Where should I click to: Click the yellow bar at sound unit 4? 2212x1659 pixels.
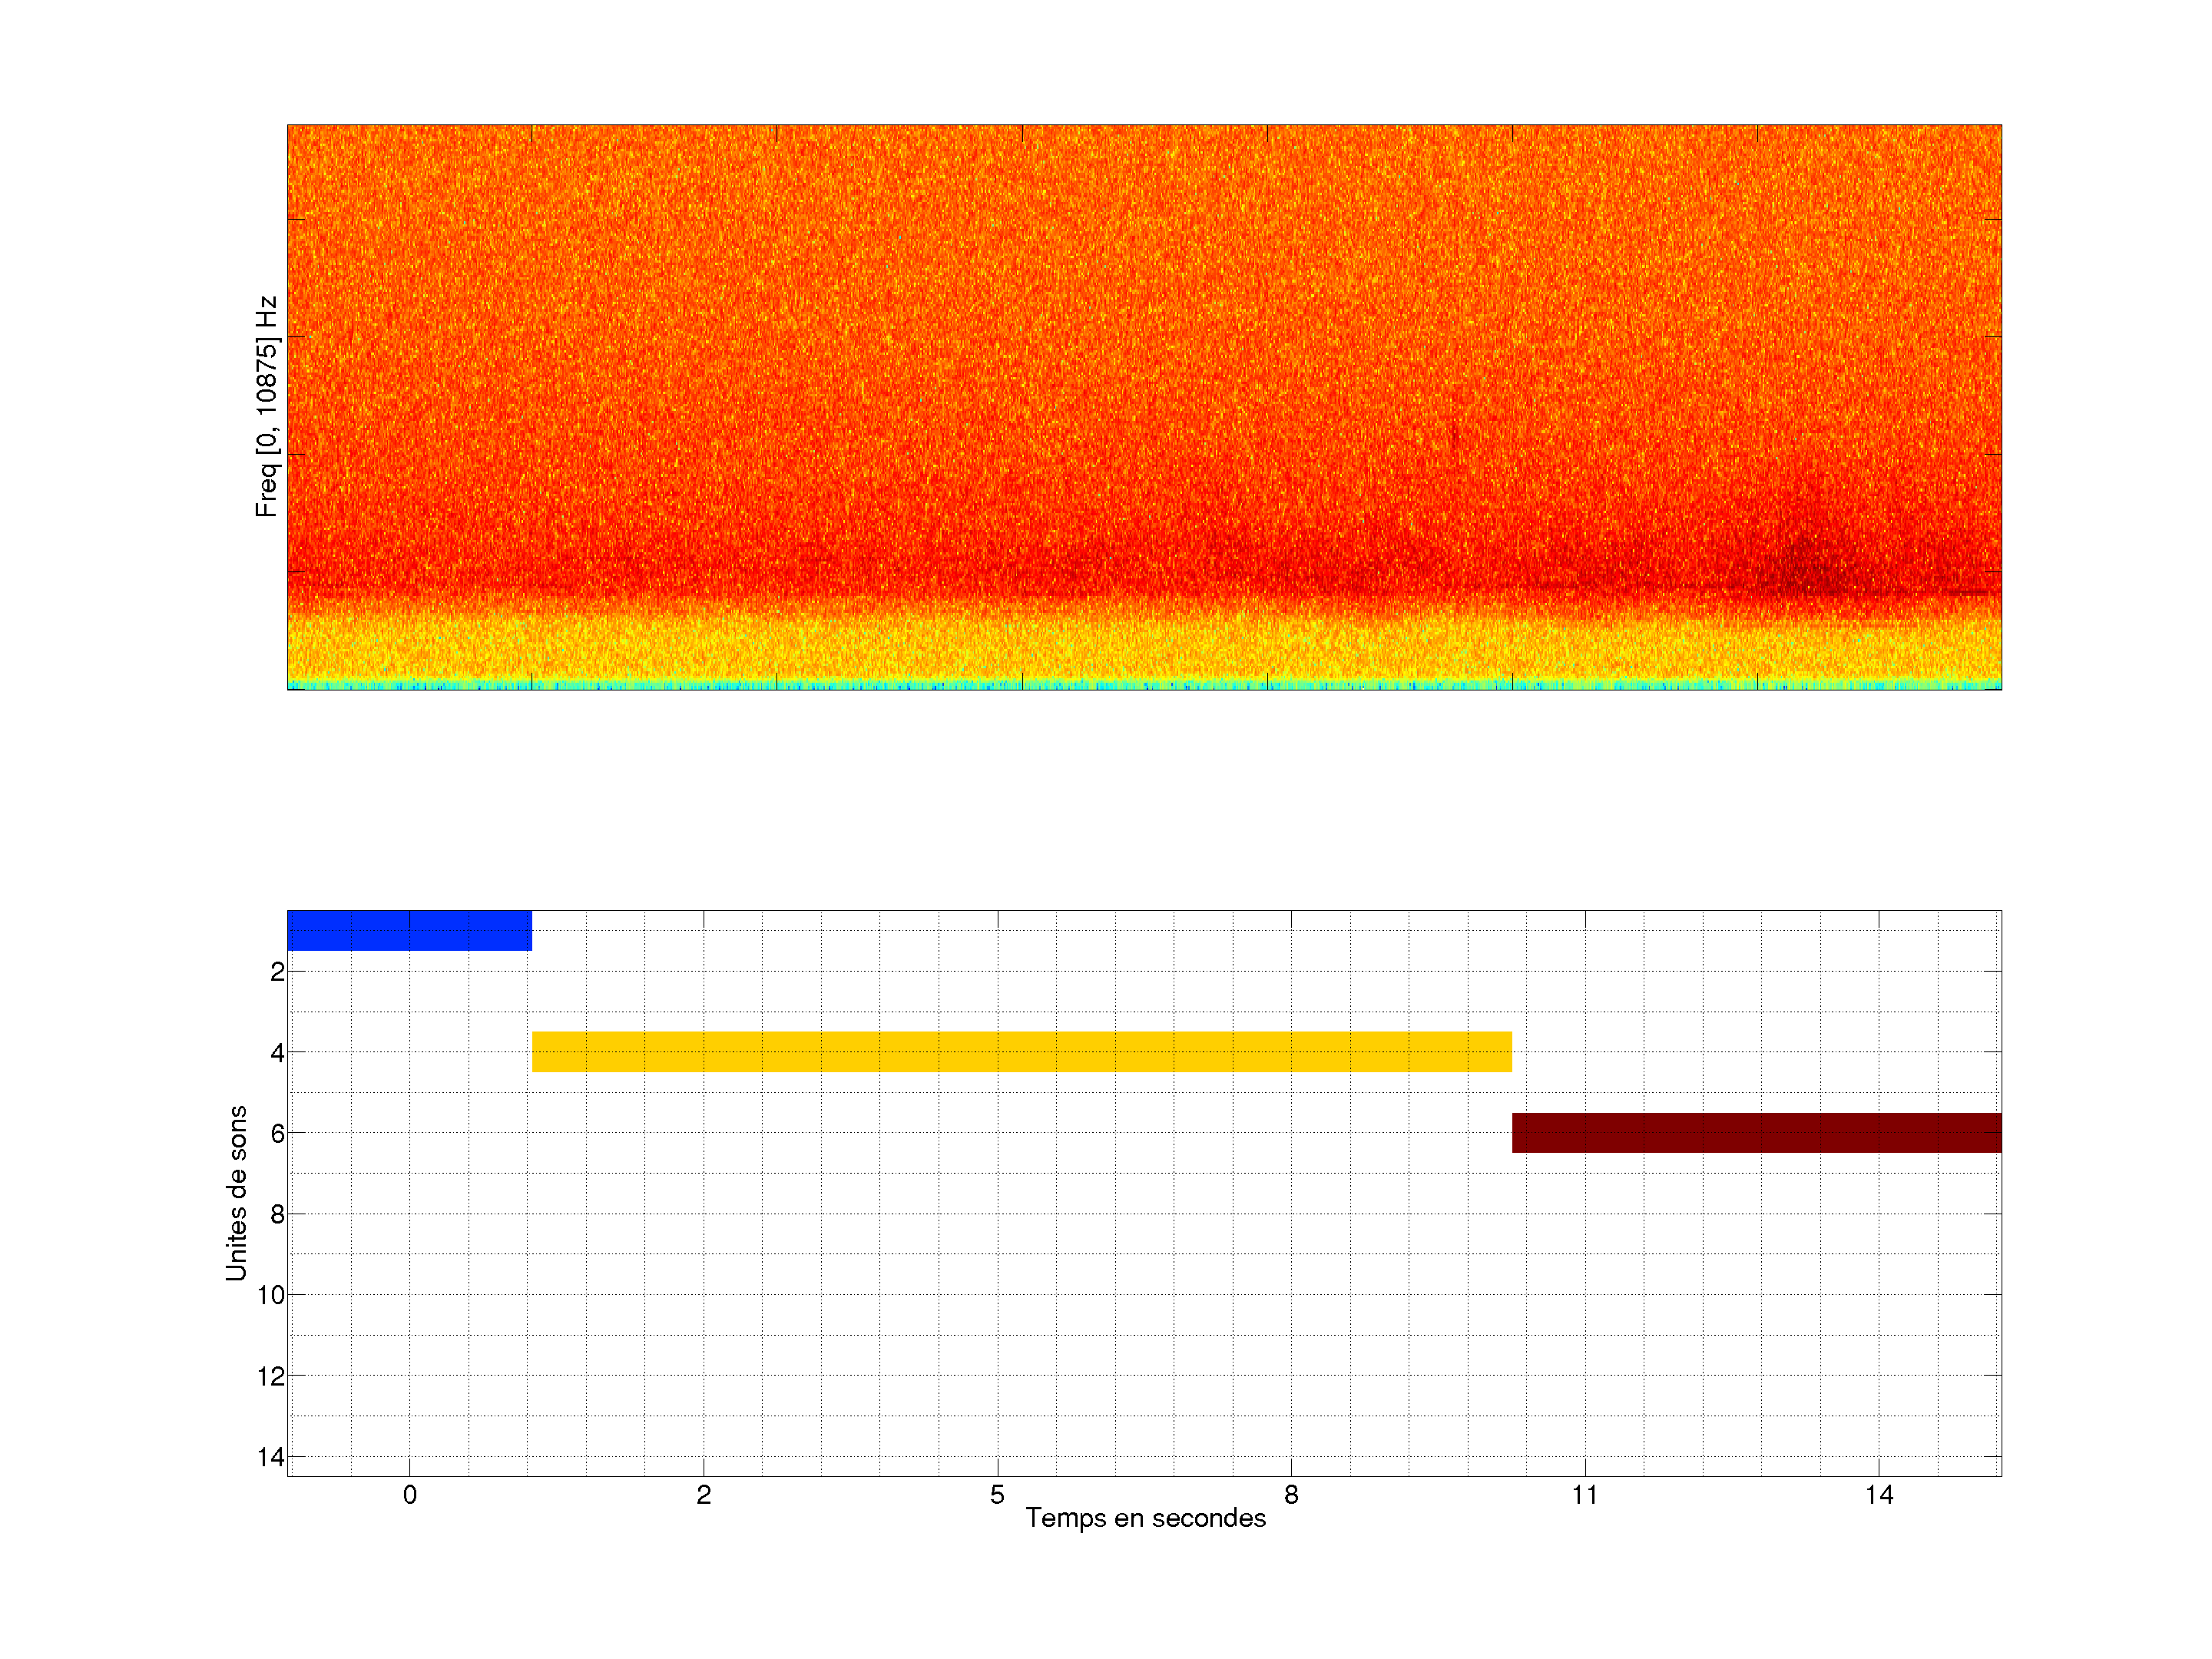tap(1021, 1051)
